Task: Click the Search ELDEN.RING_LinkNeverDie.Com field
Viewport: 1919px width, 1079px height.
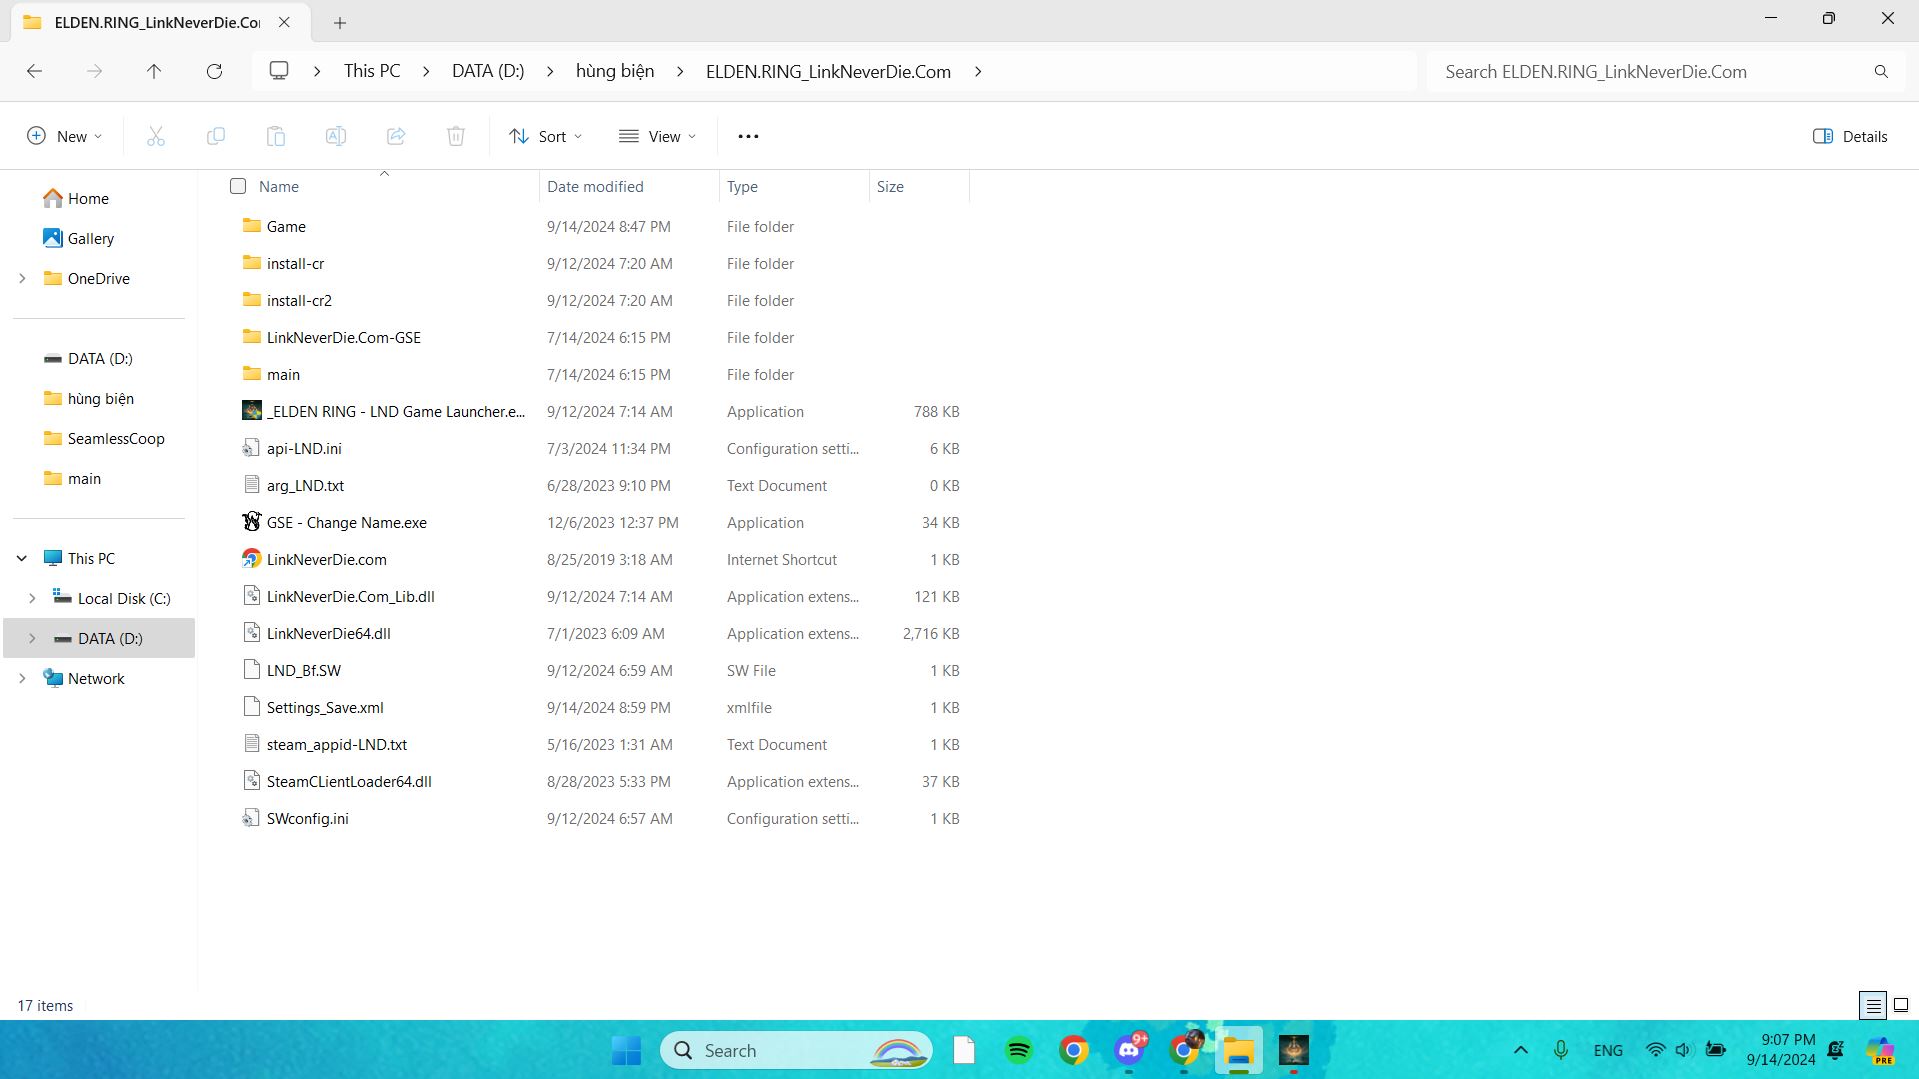Action: click(x=1650, y=71)
